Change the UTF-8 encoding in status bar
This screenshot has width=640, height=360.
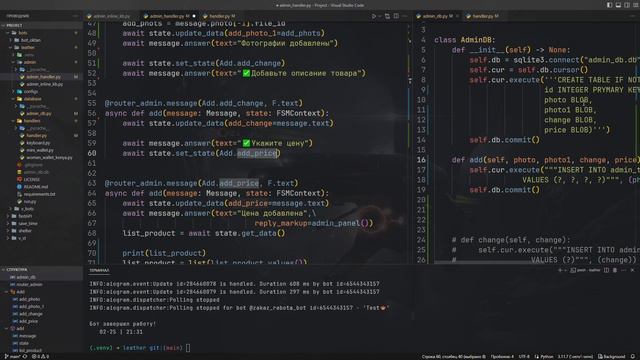[524, 357]
